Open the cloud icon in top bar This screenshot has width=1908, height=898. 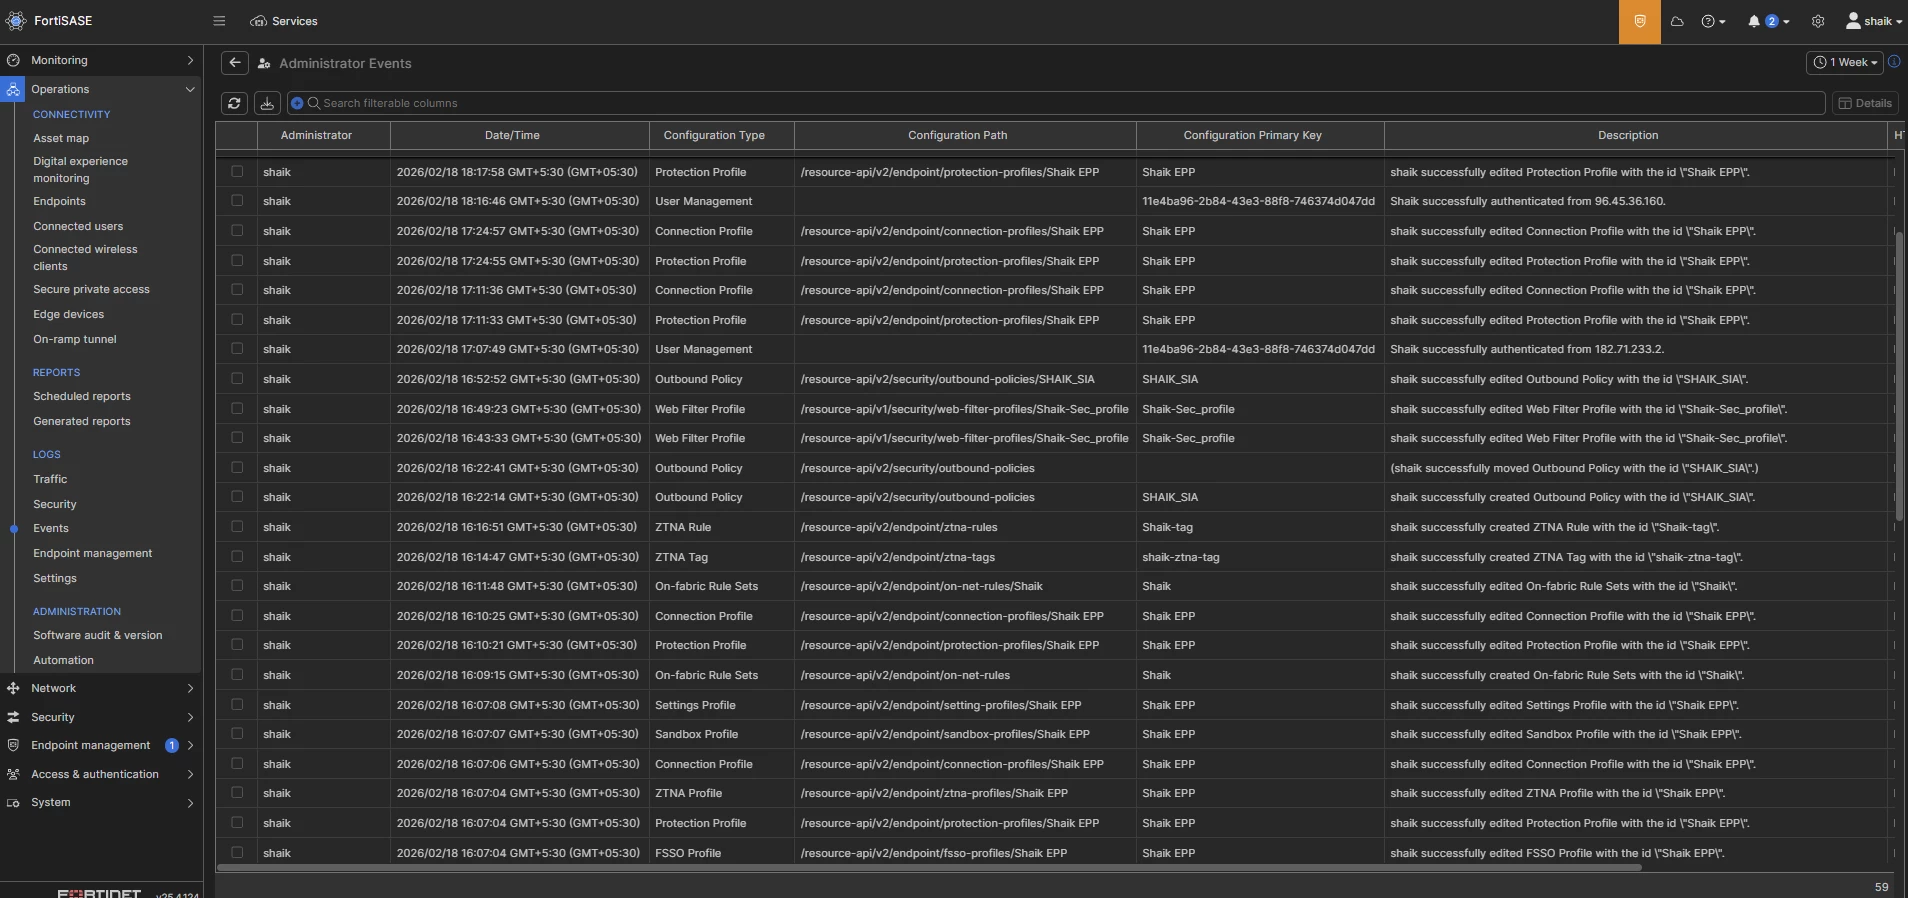[1677, 21]
